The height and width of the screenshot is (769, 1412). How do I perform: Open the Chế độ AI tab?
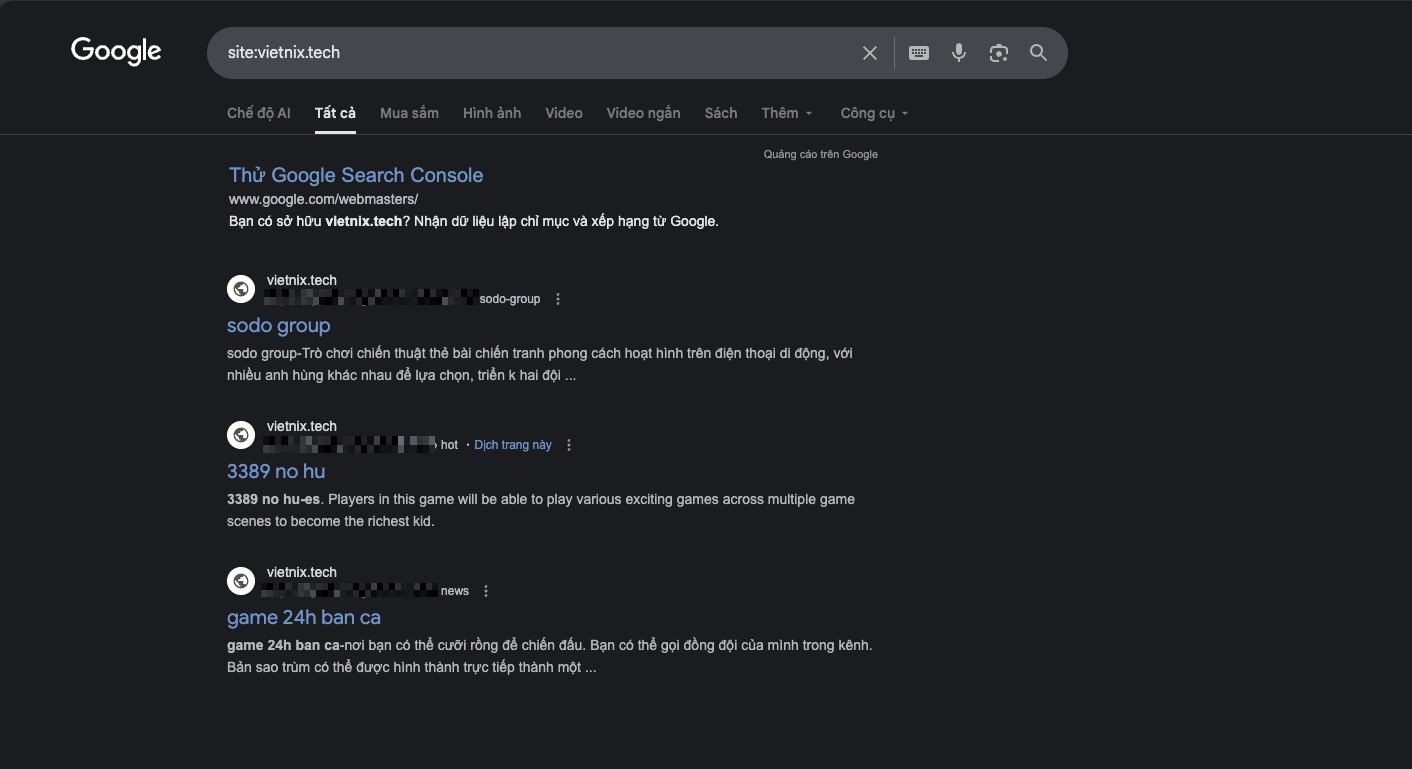pos(258,113)
